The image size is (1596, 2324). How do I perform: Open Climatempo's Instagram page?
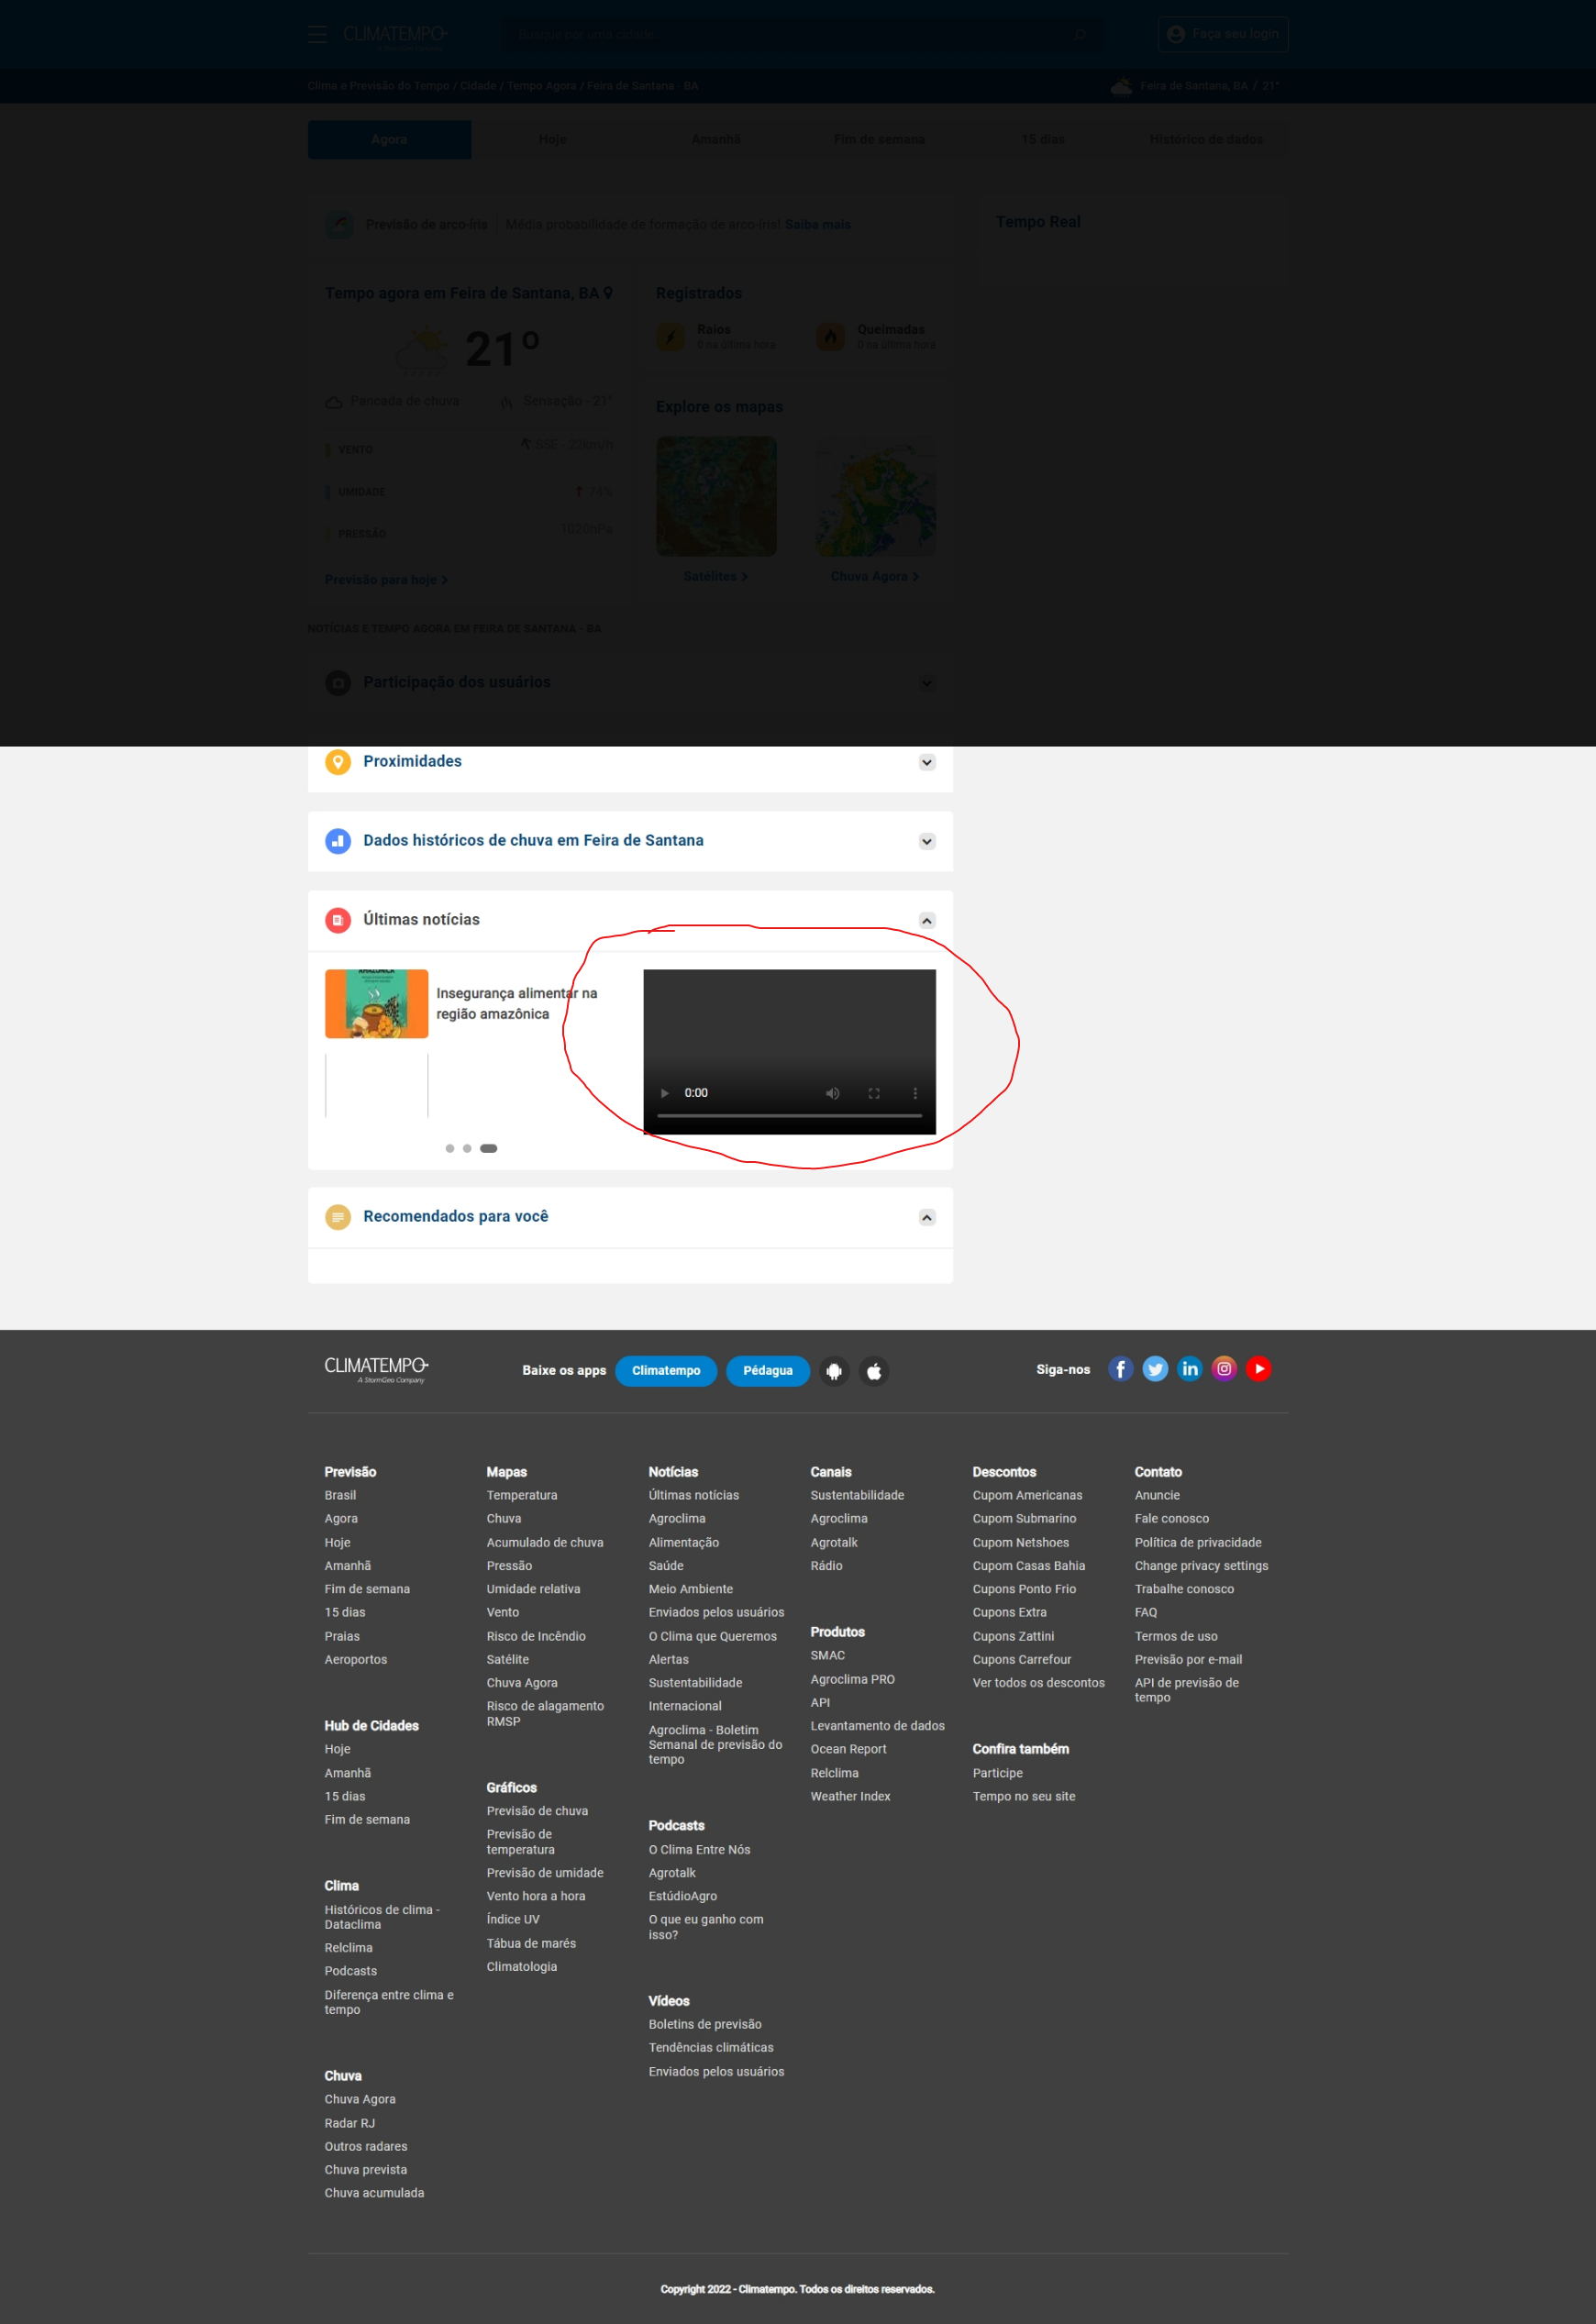click(1224, 1369)
